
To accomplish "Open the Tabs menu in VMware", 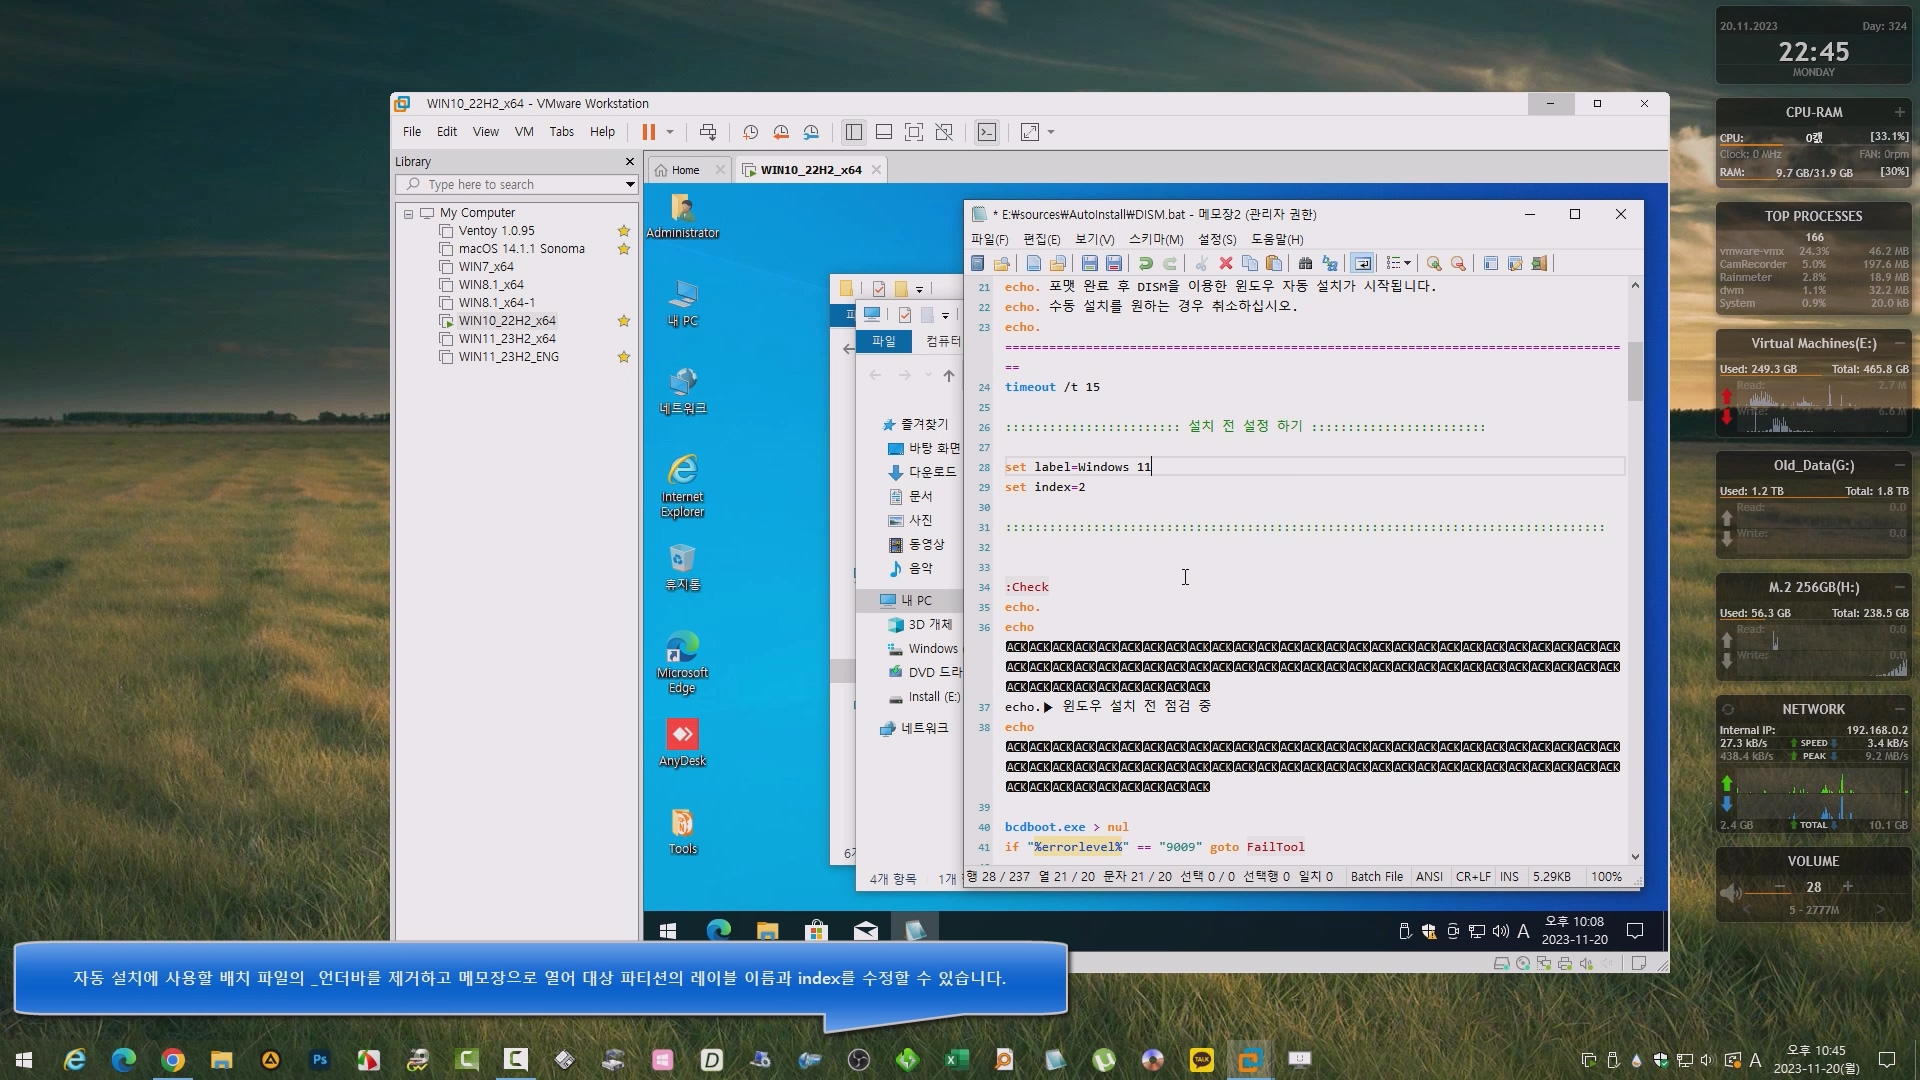I will (x=562, y=132).
